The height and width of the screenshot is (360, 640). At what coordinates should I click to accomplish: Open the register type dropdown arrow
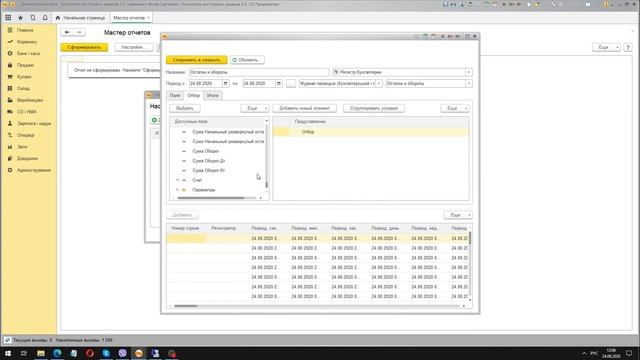click(469, 72)
